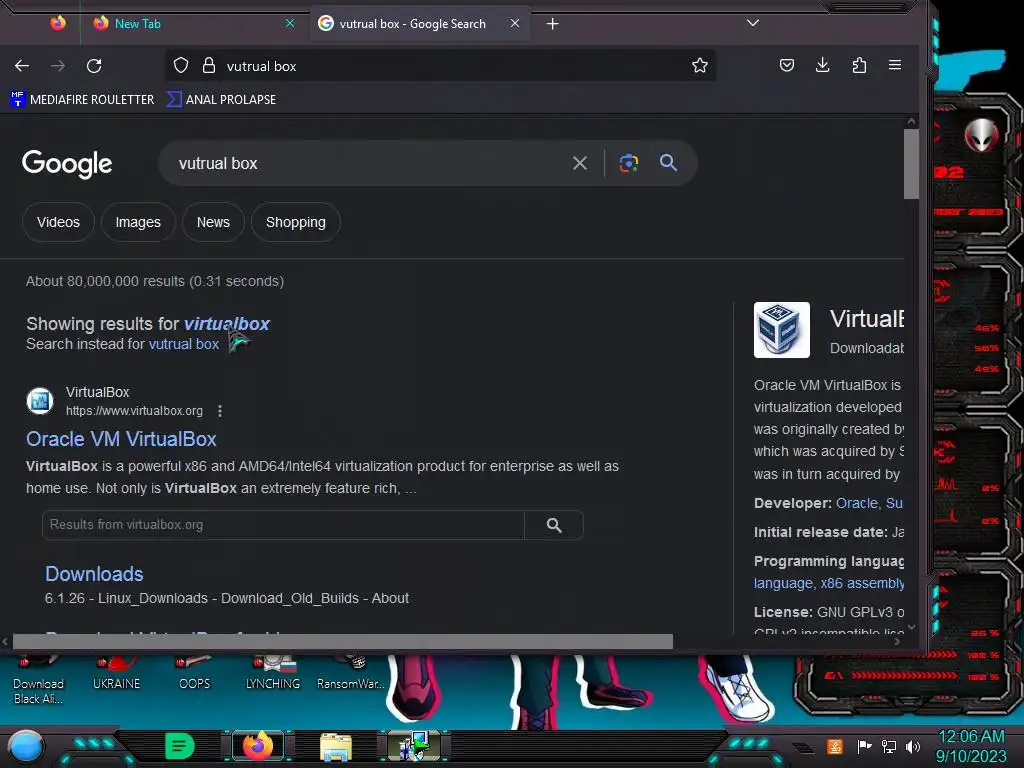Filter results by Images
The width and height of the screenshot is (1024, 768).
click(x=138, y=222)
